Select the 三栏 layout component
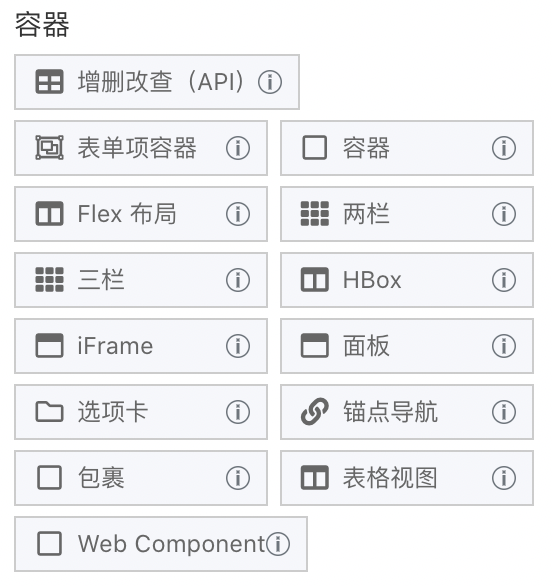This screenshot has height=586, width=552. pos(141,280)
